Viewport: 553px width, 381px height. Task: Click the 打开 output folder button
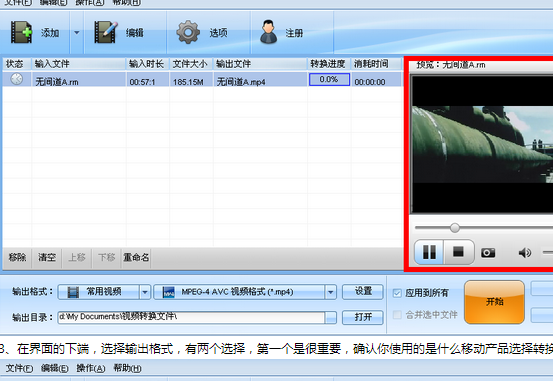363,317
